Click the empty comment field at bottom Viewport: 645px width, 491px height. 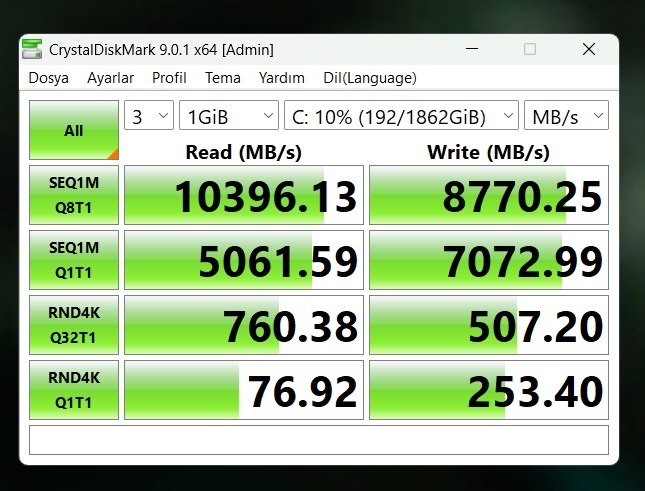pyautogui.click(x=319, y=440)
